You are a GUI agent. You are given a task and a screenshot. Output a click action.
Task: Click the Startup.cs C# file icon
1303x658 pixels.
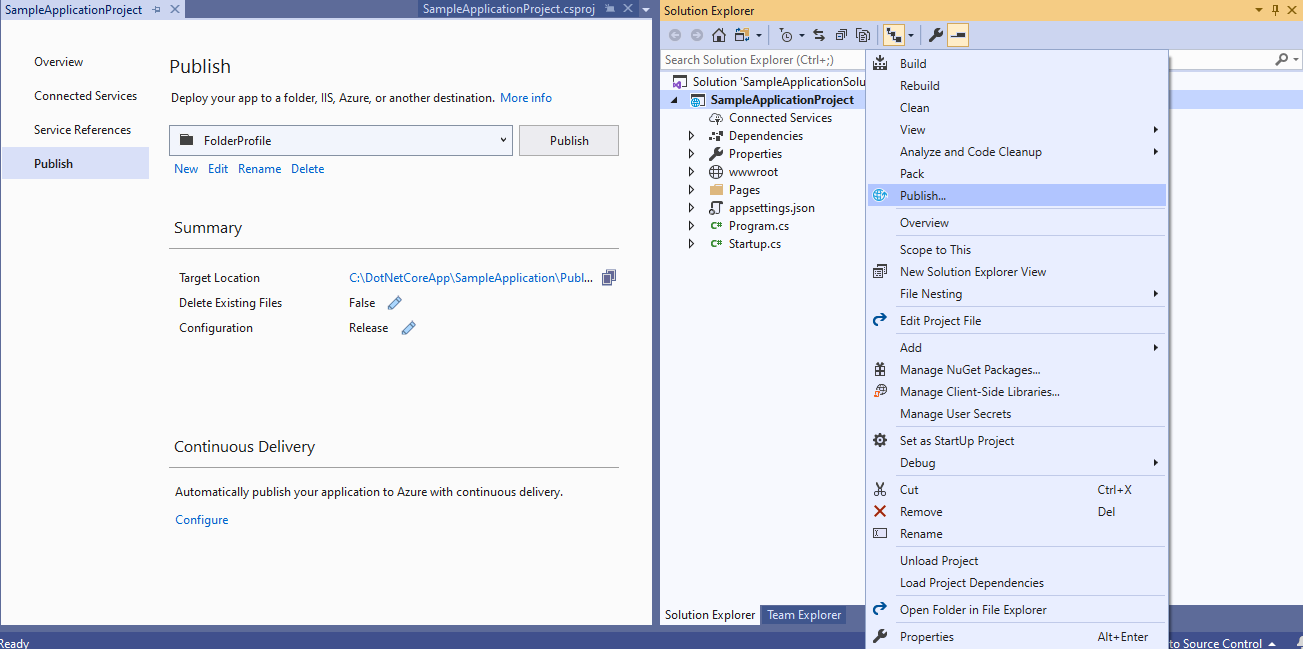[x=716, y=244]
